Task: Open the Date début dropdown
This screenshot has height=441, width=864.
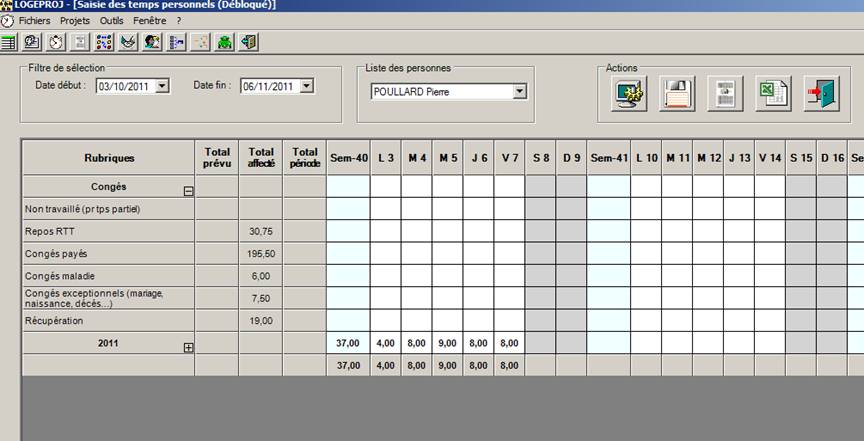Action: click(163, 87)
